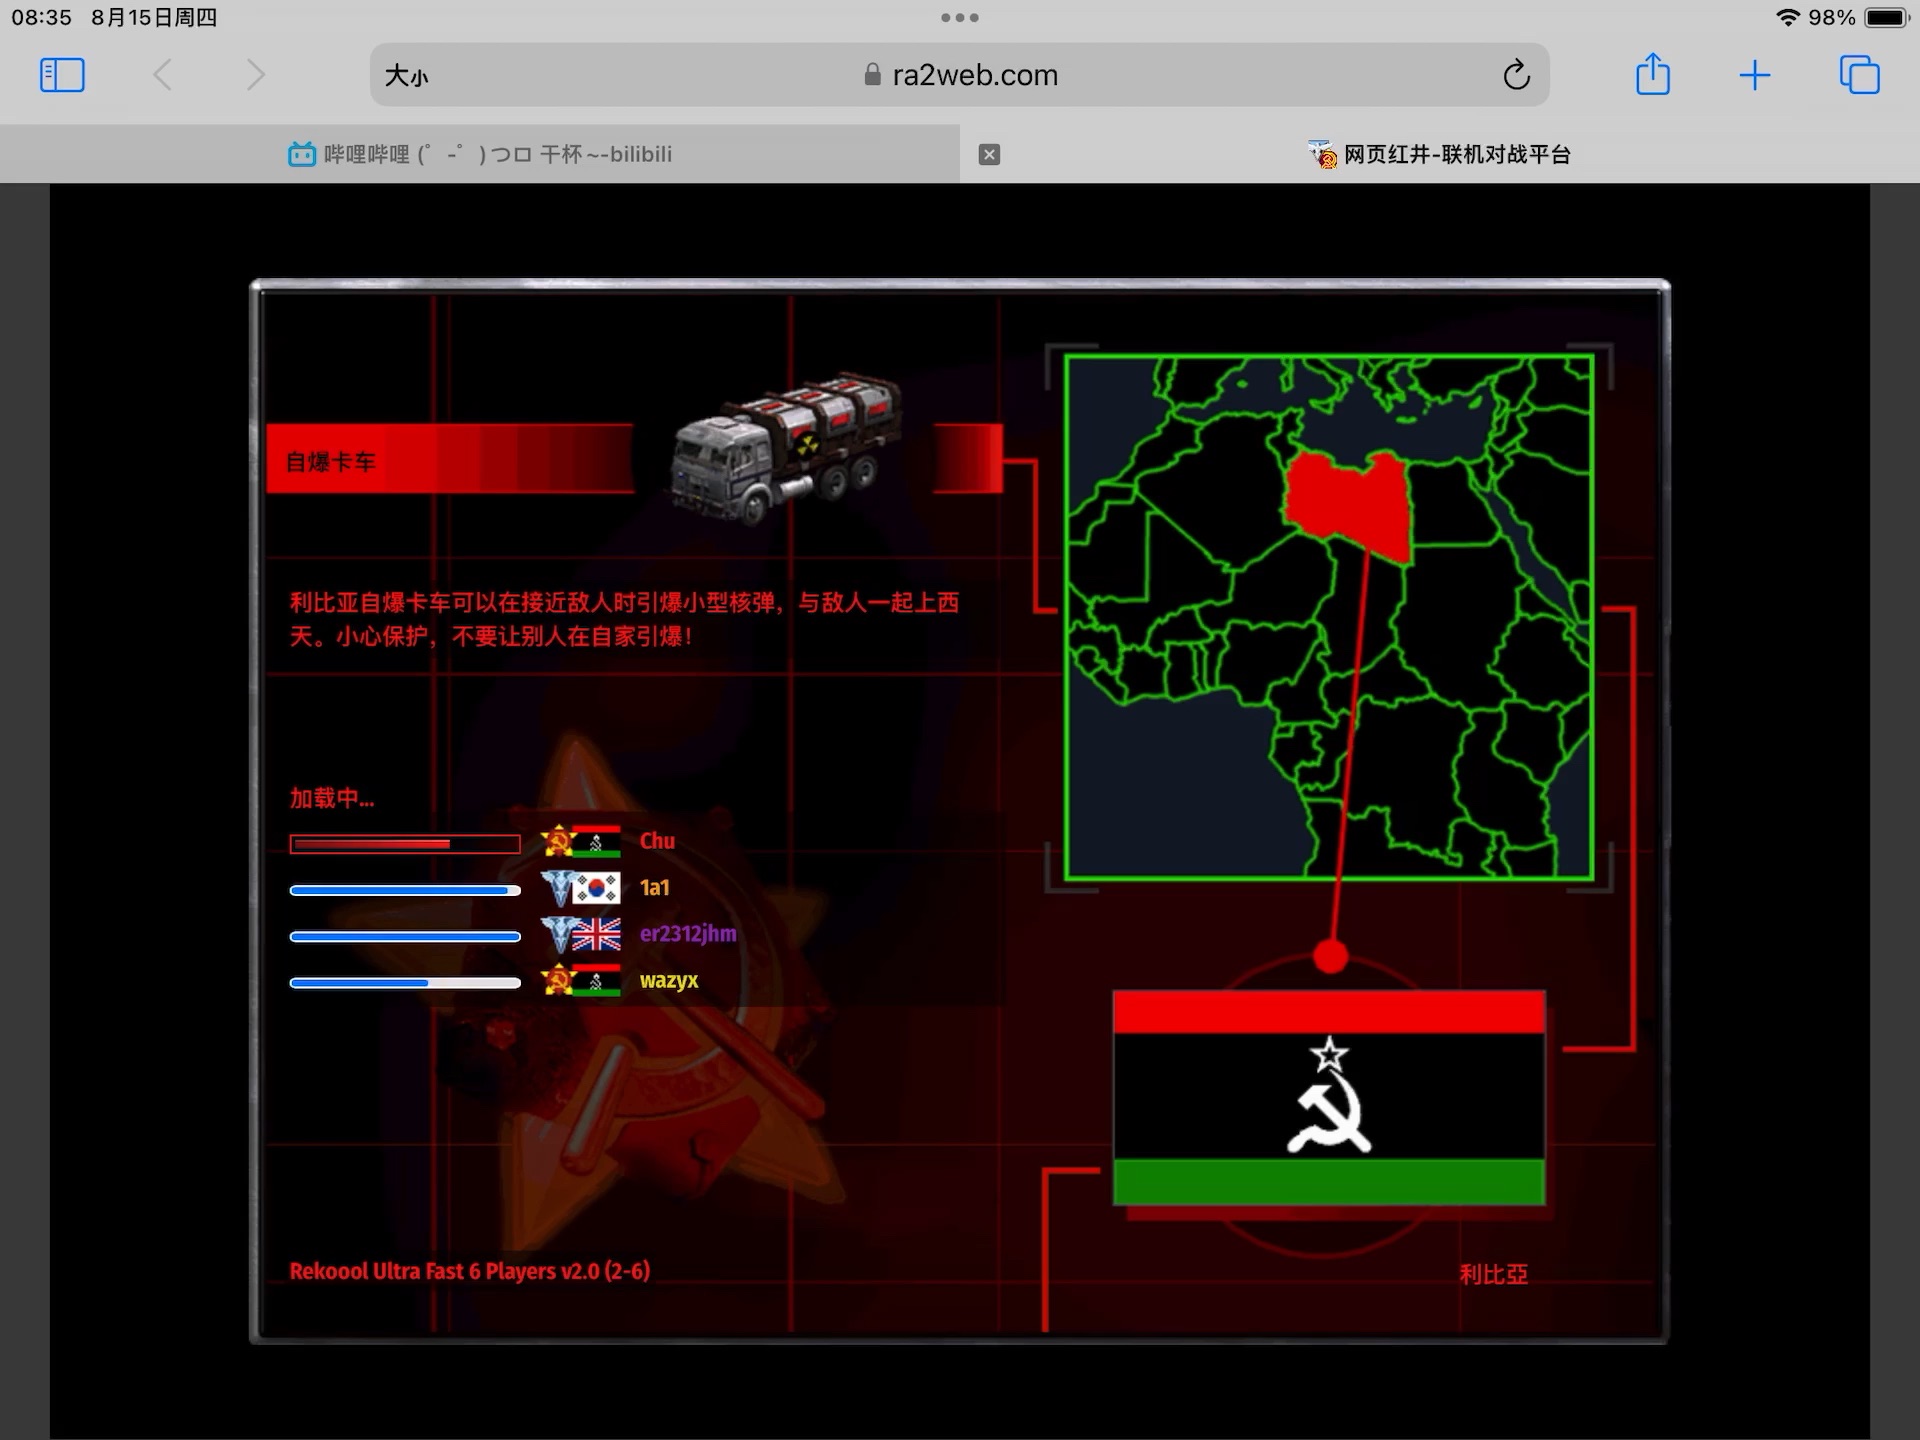
Task: Click the British flag beside er2312jhm
Action: tap(597, 935)
